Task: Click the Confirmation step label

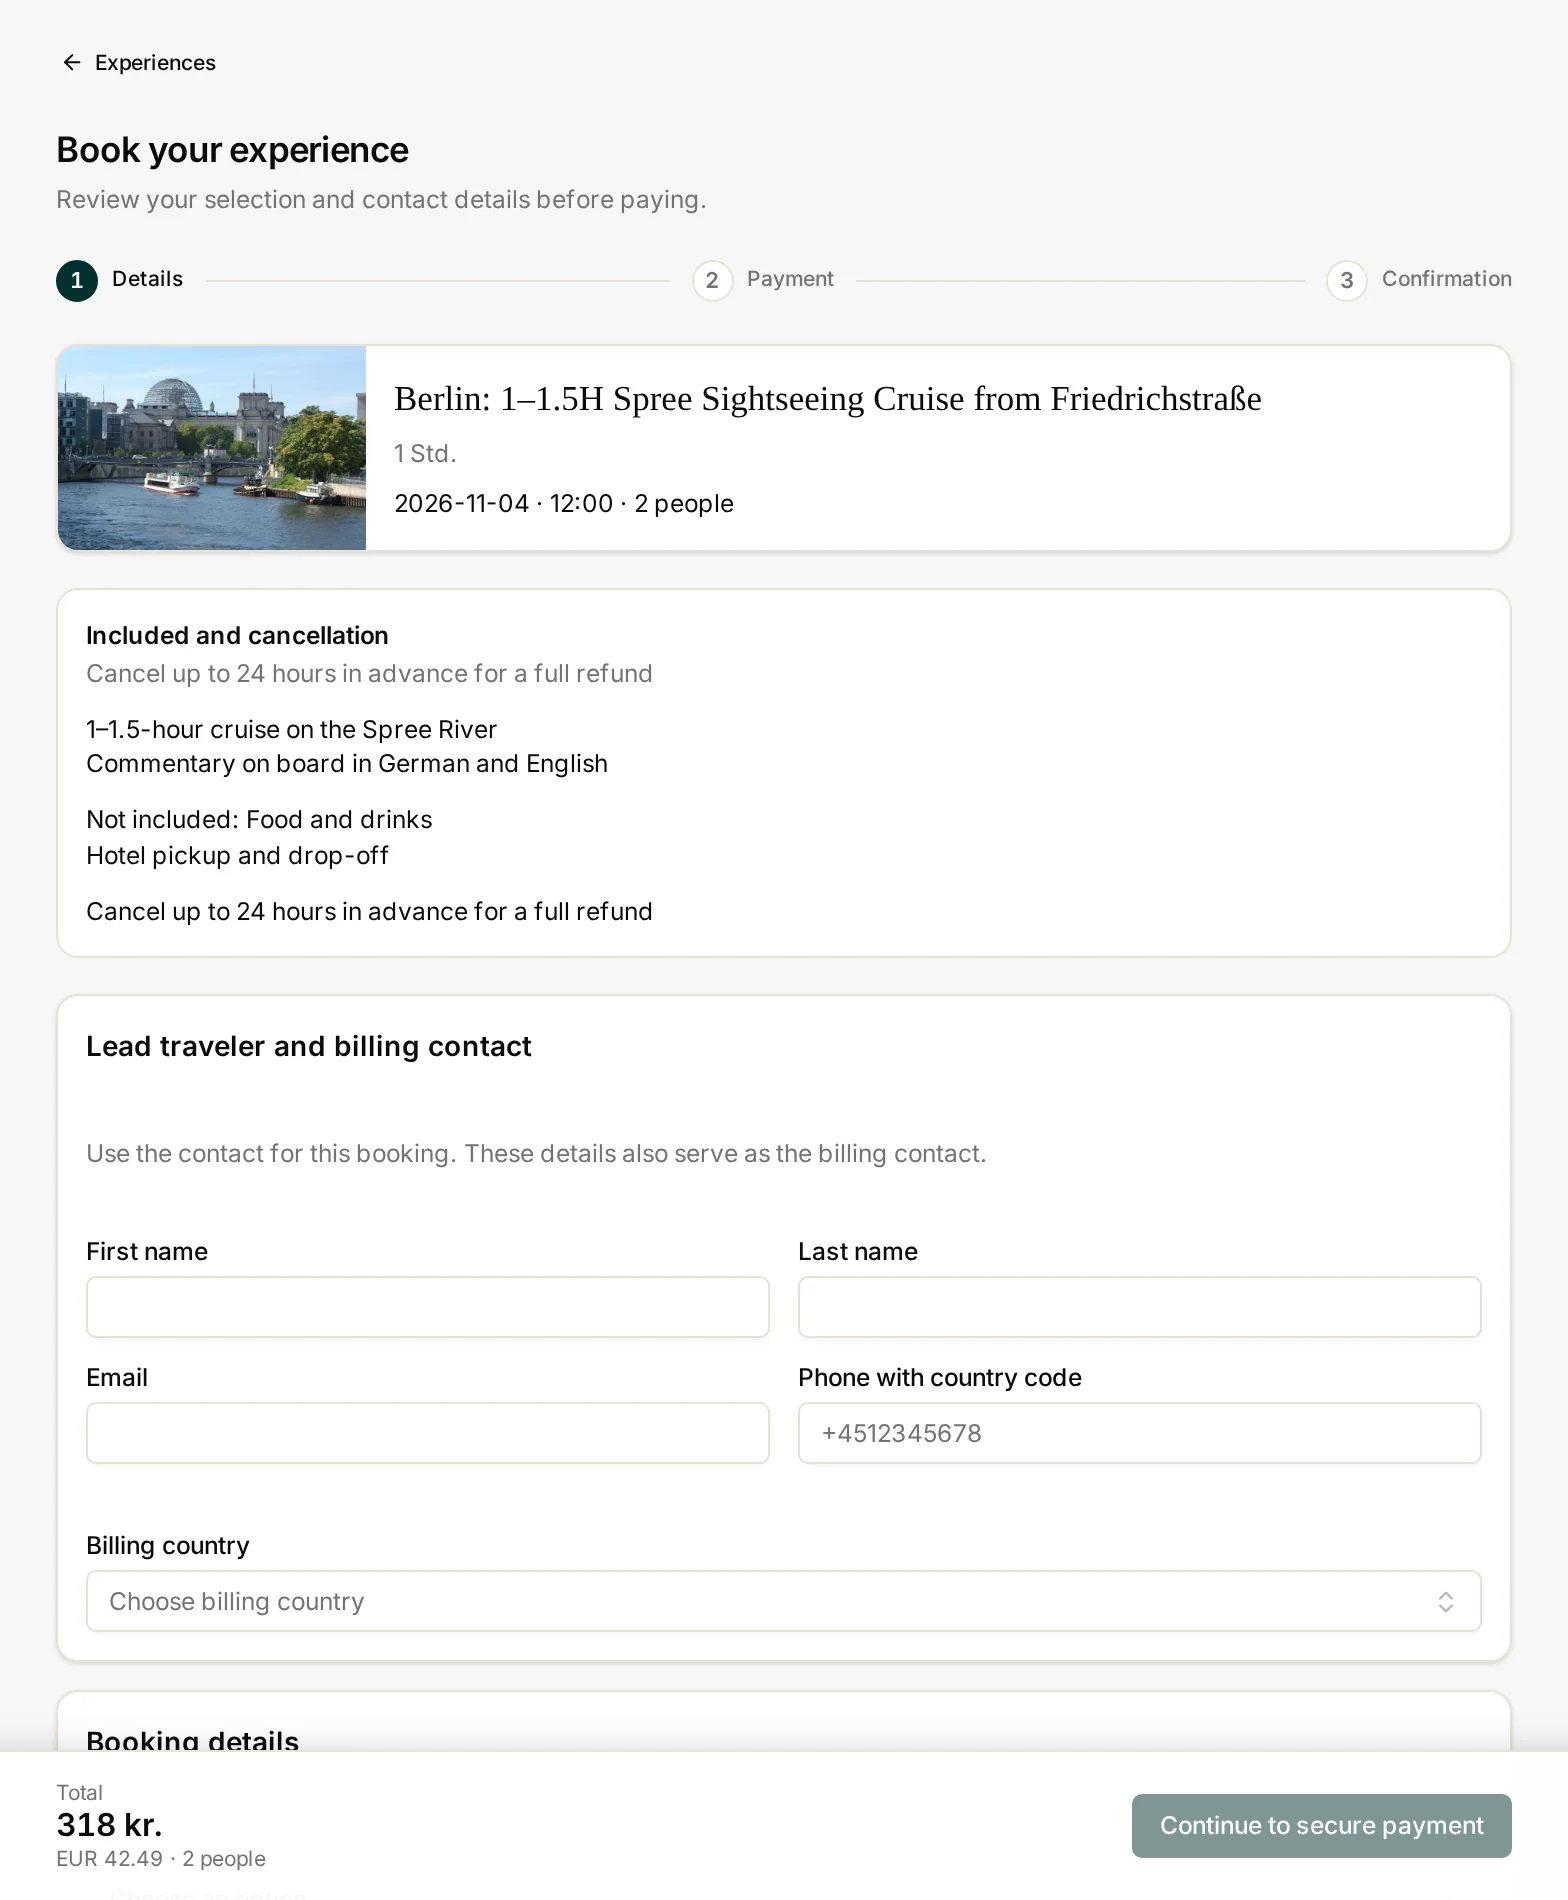Action: (1446, 279)
